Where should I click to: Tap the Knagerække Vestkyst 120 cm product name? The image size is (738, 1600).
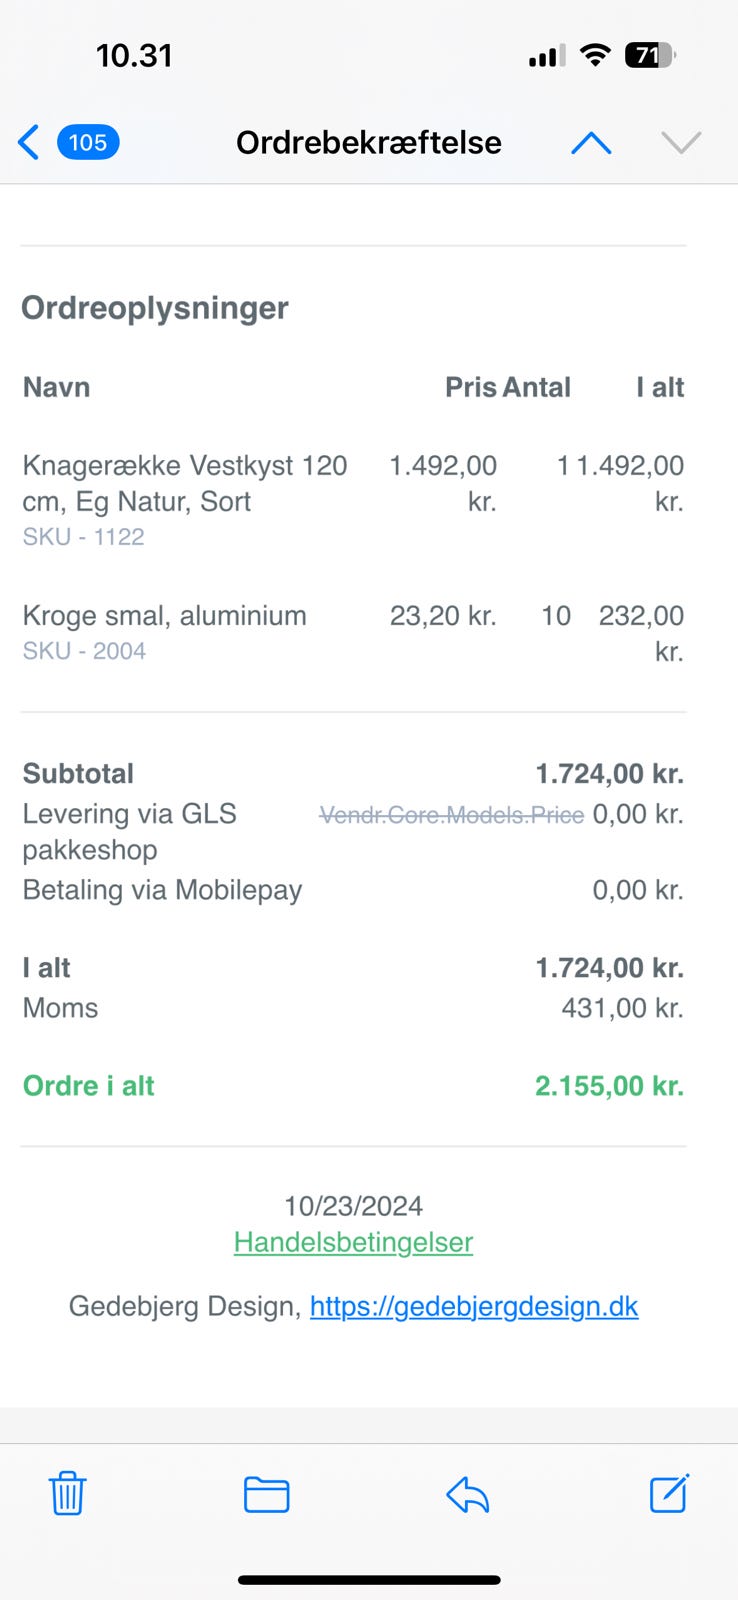185,483
